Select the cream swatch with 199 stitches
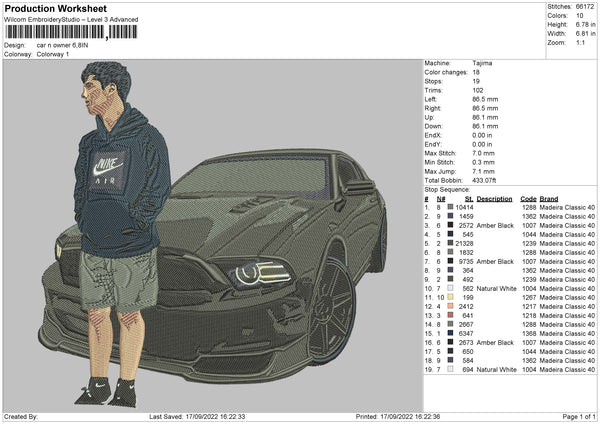Viewport: 600px width, 424px height. click(450, 297)
